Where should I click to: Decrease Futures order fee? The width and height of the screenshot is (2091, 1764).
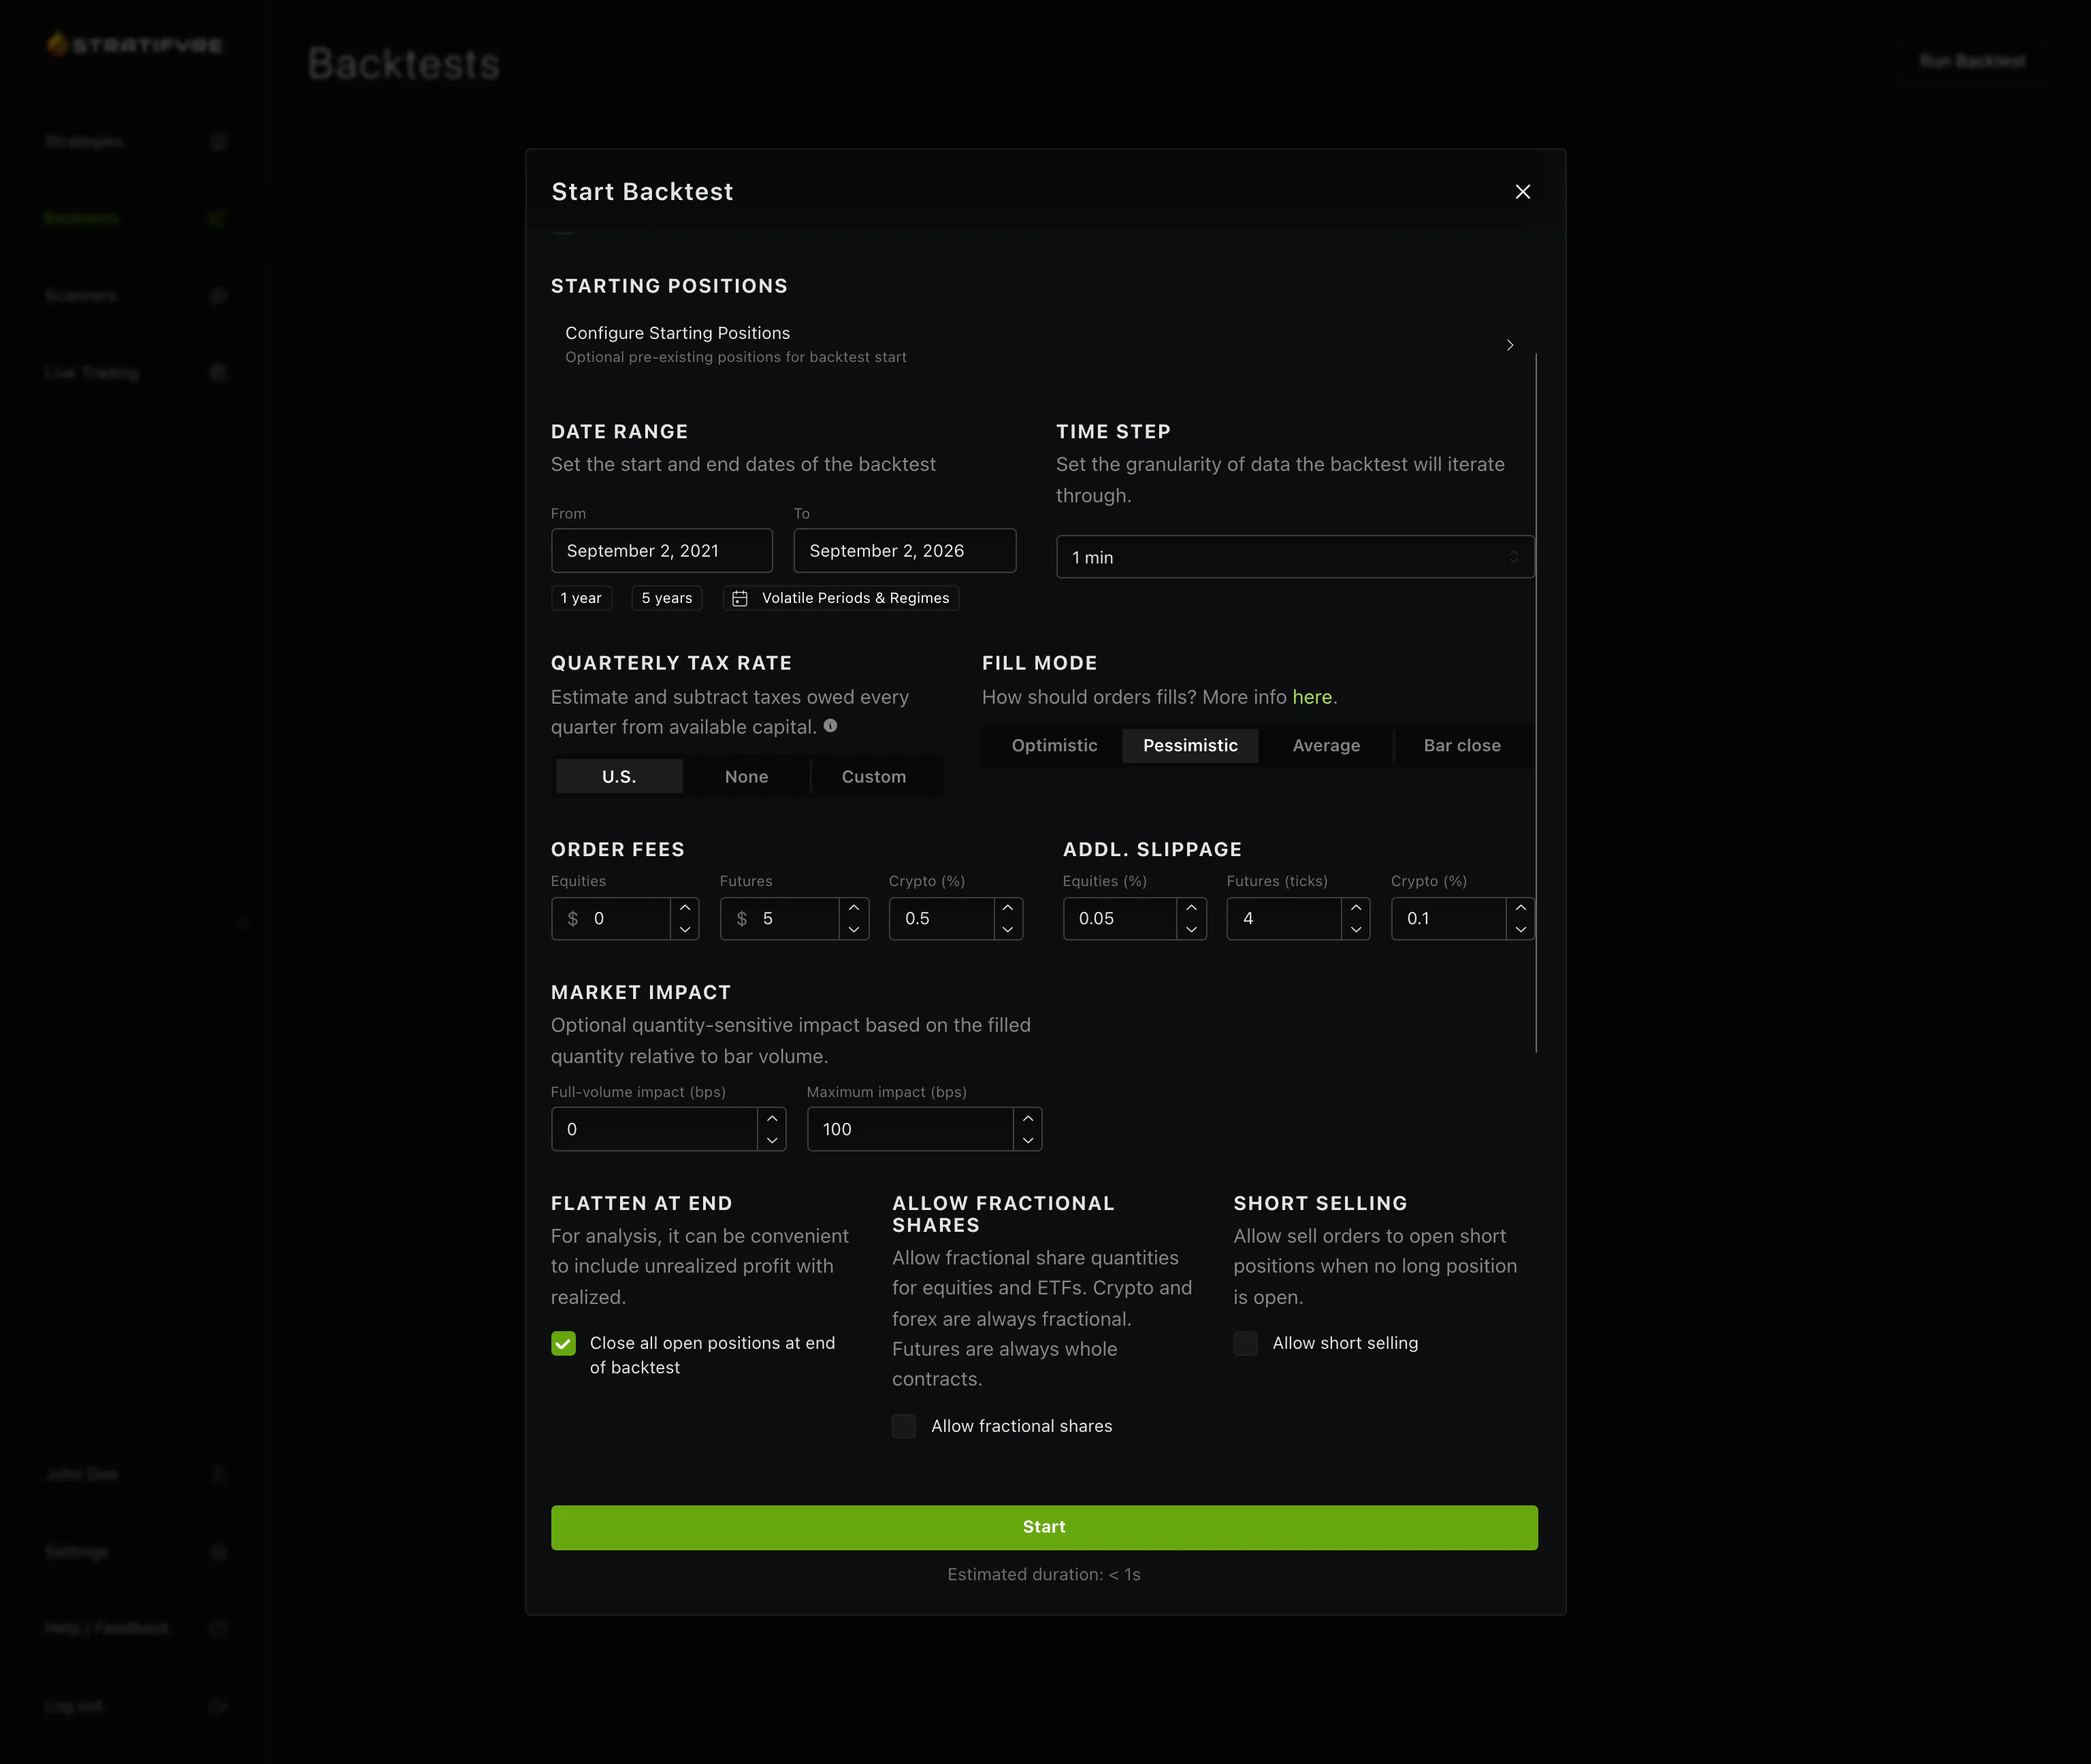[x=854, y=929]
